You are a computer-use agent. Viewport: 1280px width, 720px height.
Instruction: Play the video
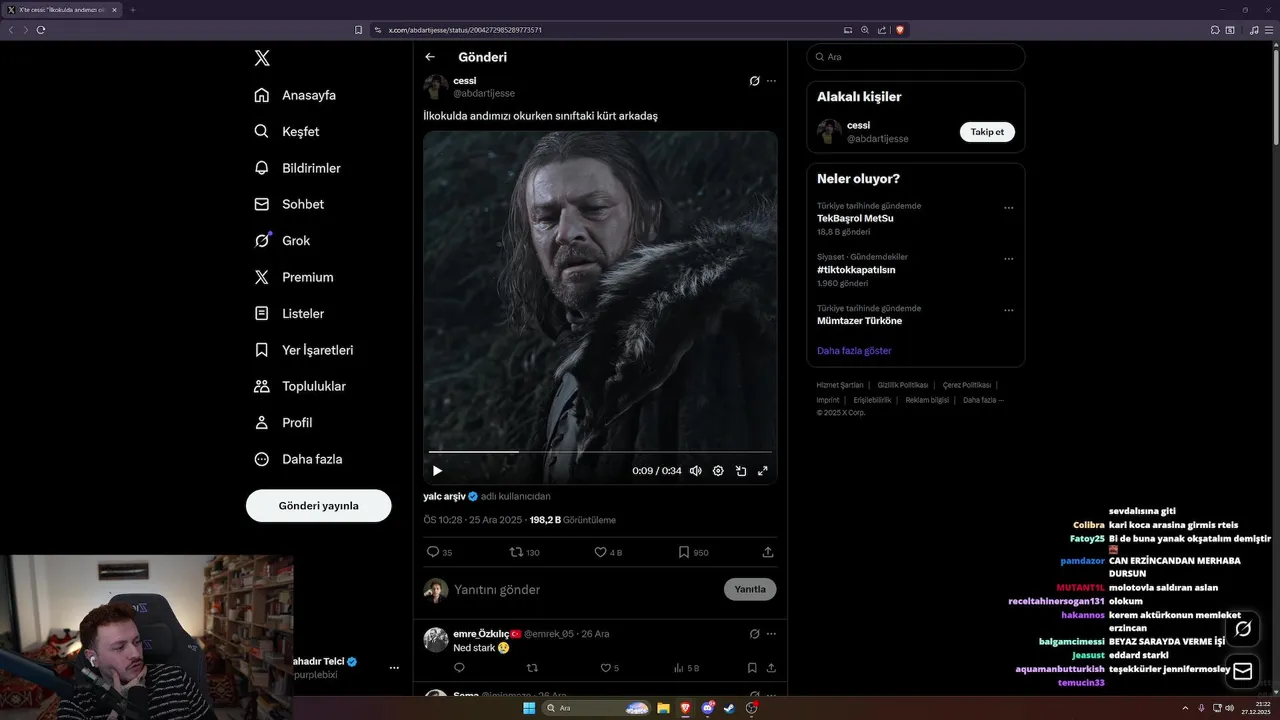pos(437,471)
